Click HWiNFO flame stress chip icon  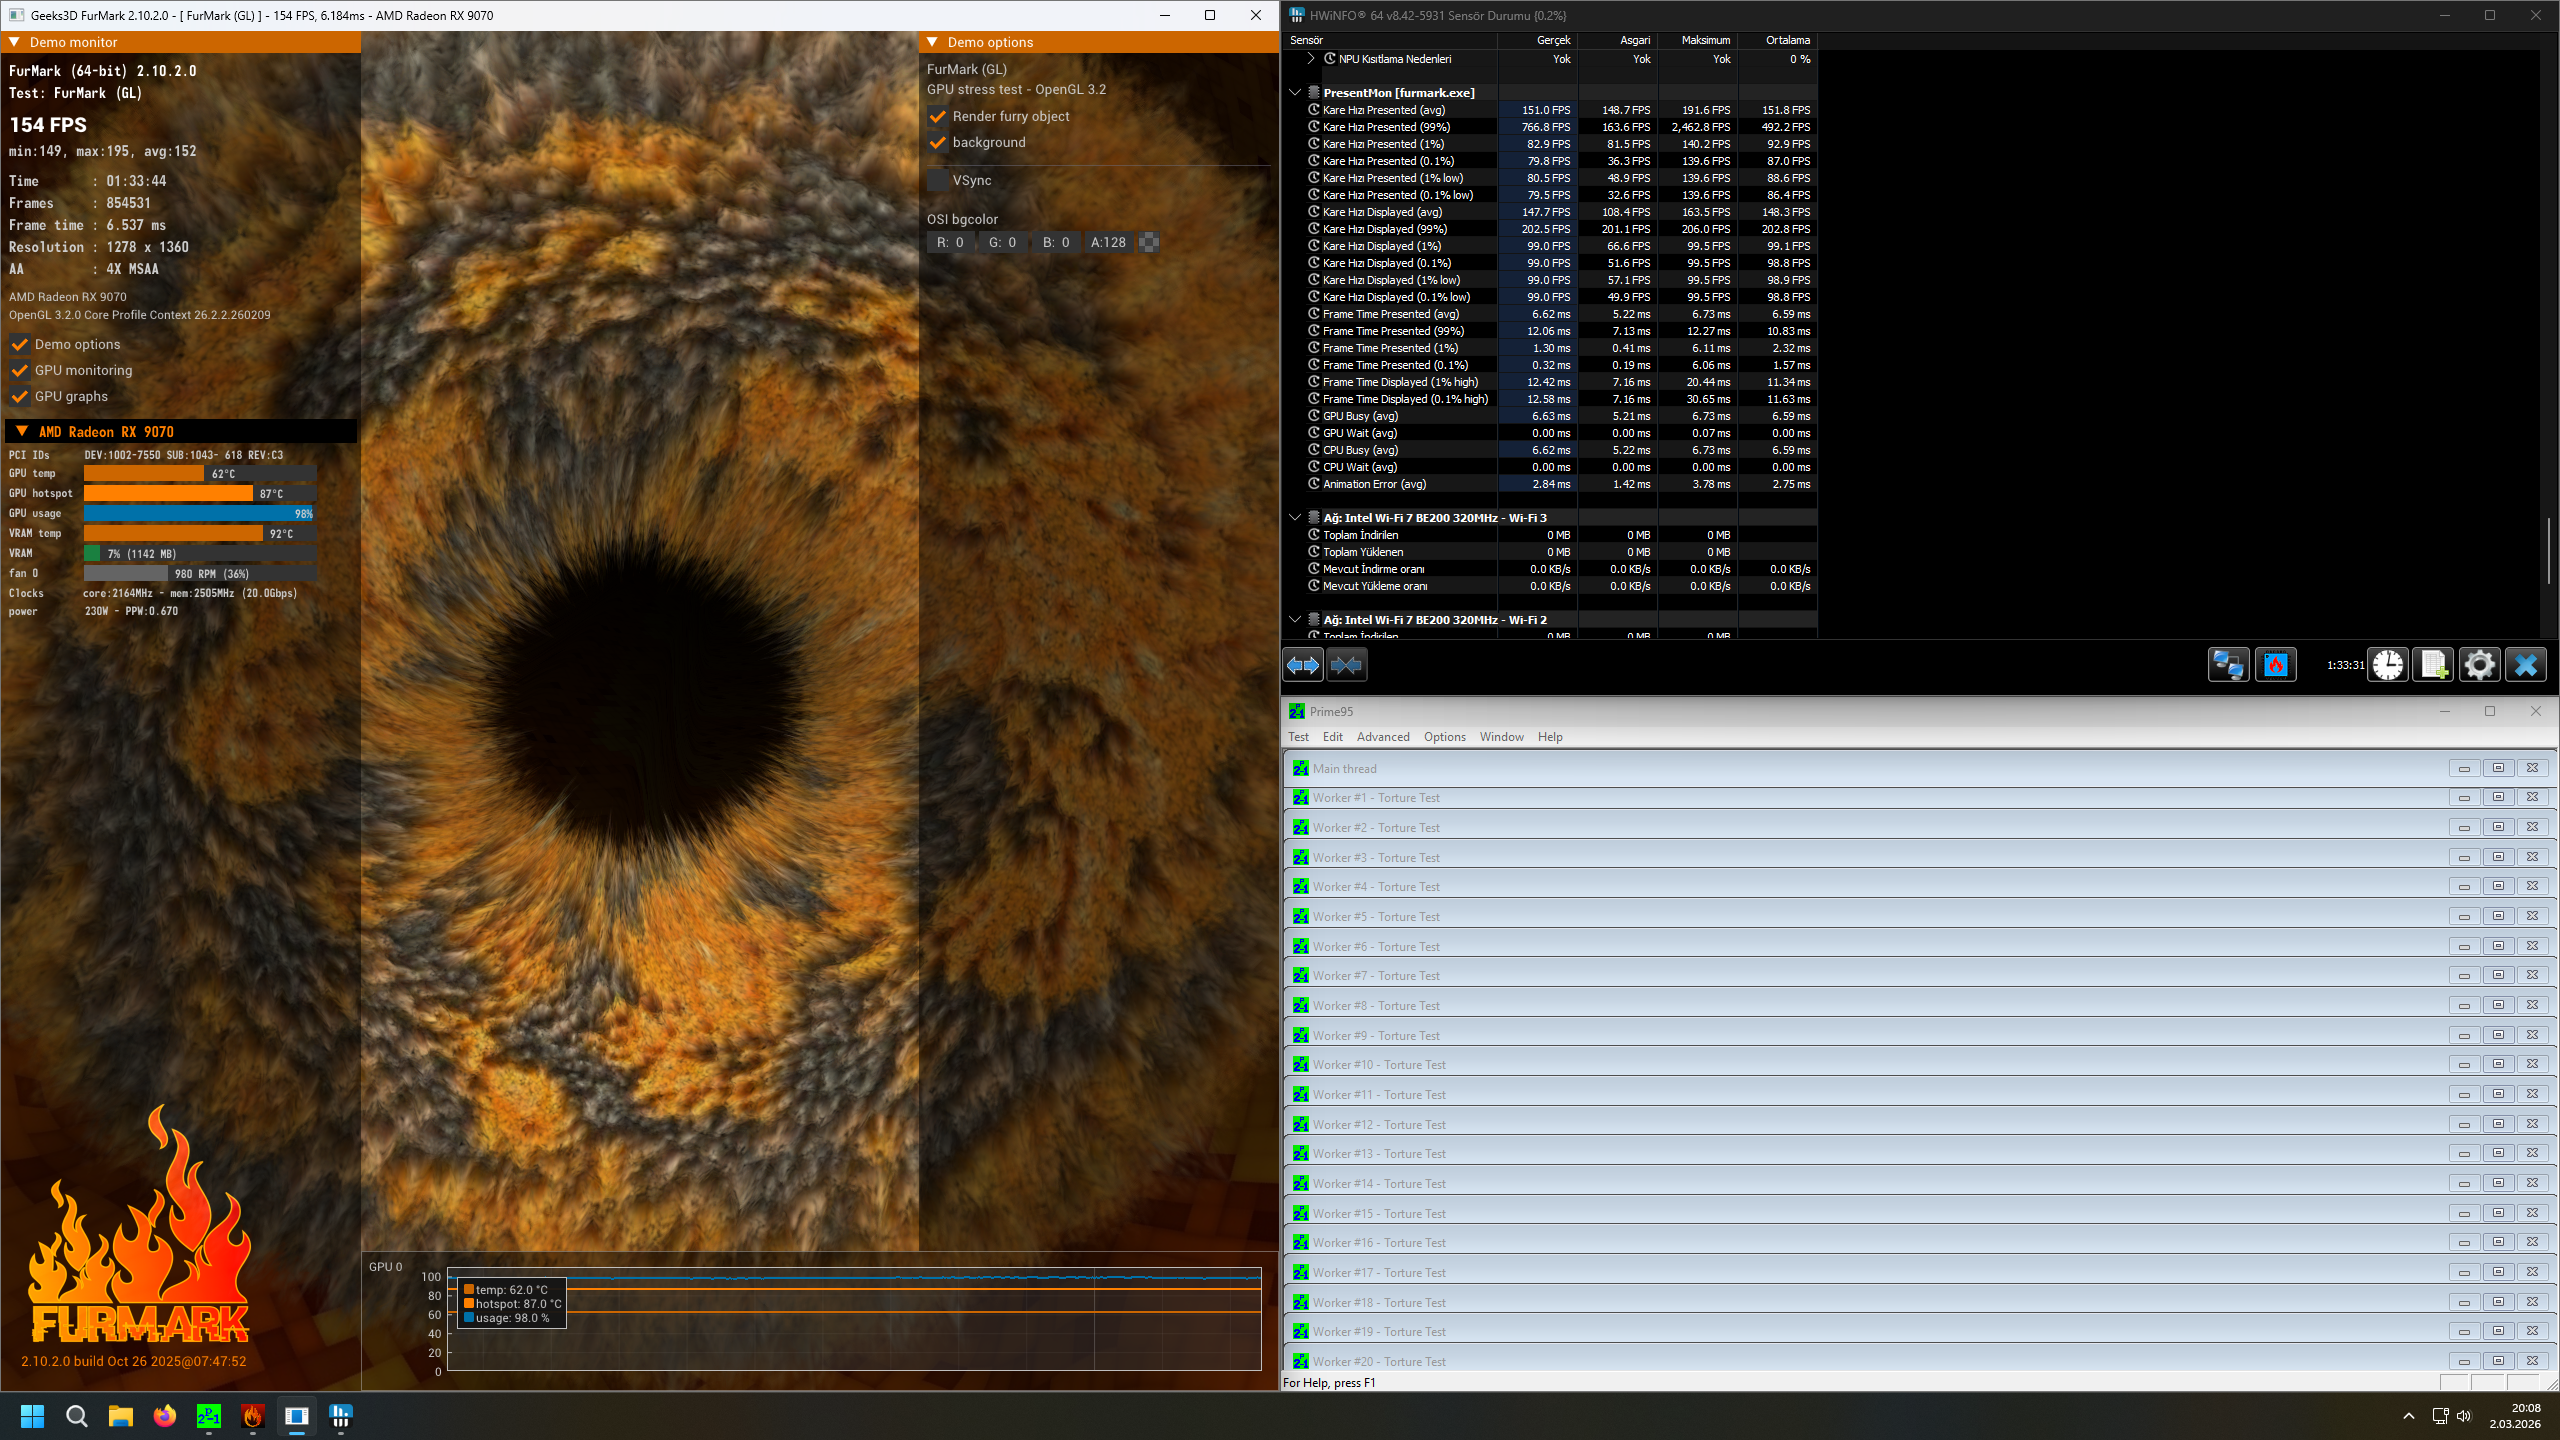tap(2276, 665)
